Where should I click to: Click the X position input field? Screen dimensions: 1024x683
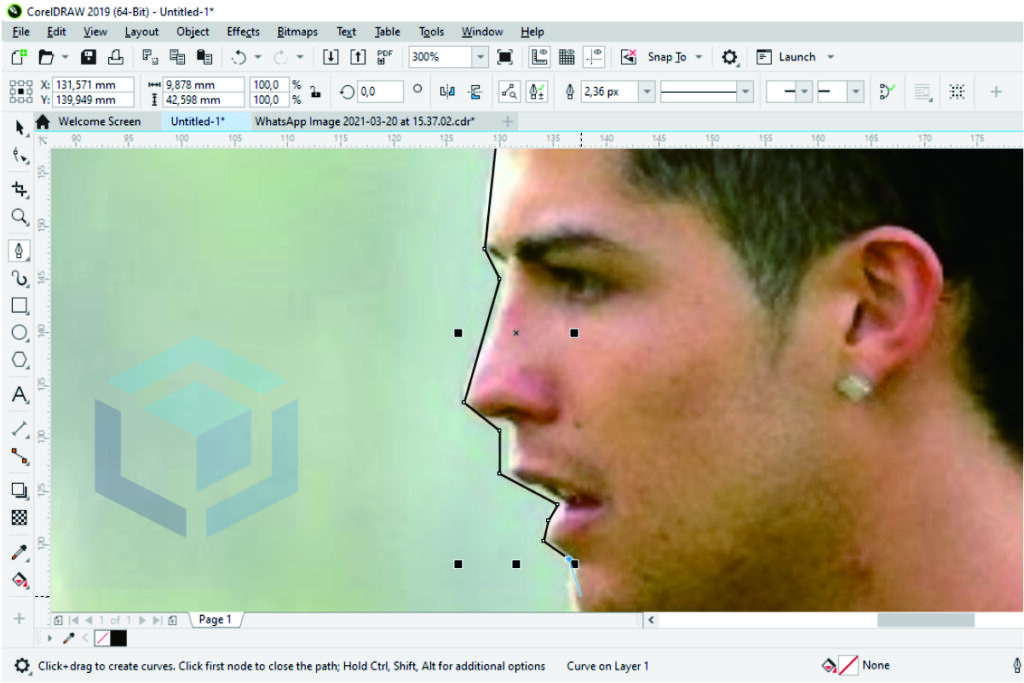pos(93,85)
